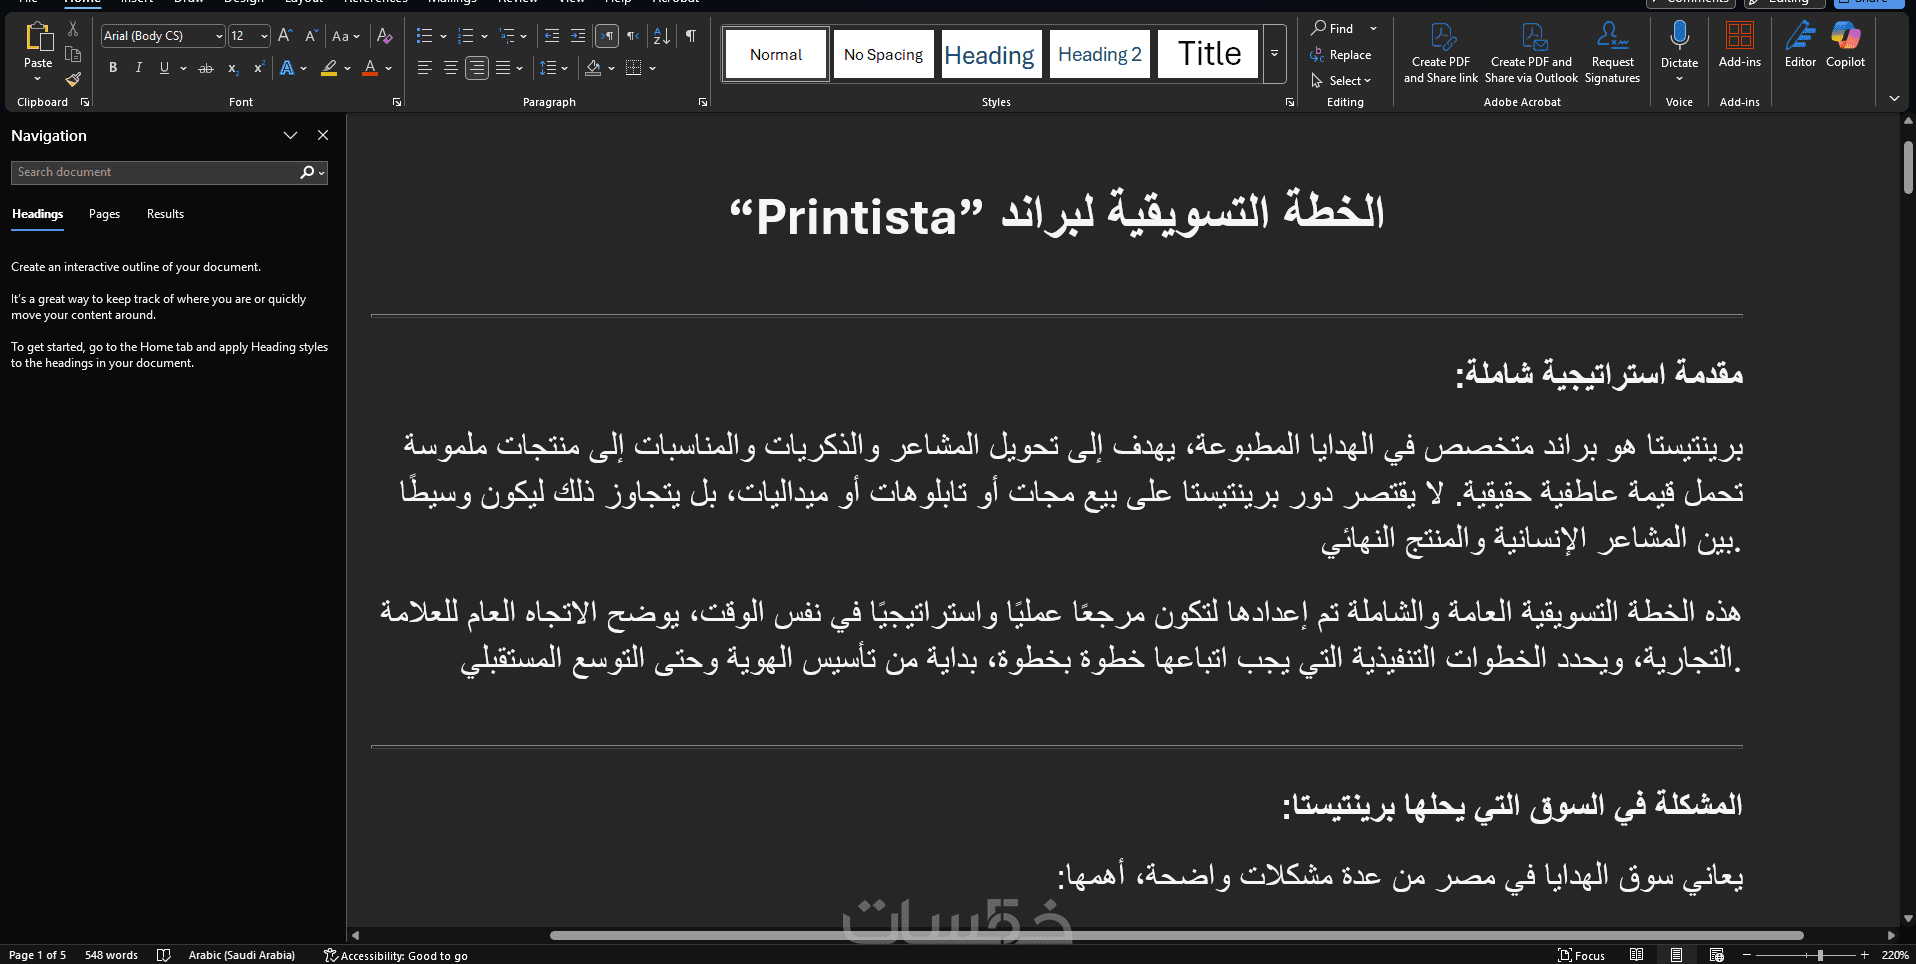Viewport: 1916px width, 964px height.
Task: Decrease the paragraph indent
Action: click(552, 36)
